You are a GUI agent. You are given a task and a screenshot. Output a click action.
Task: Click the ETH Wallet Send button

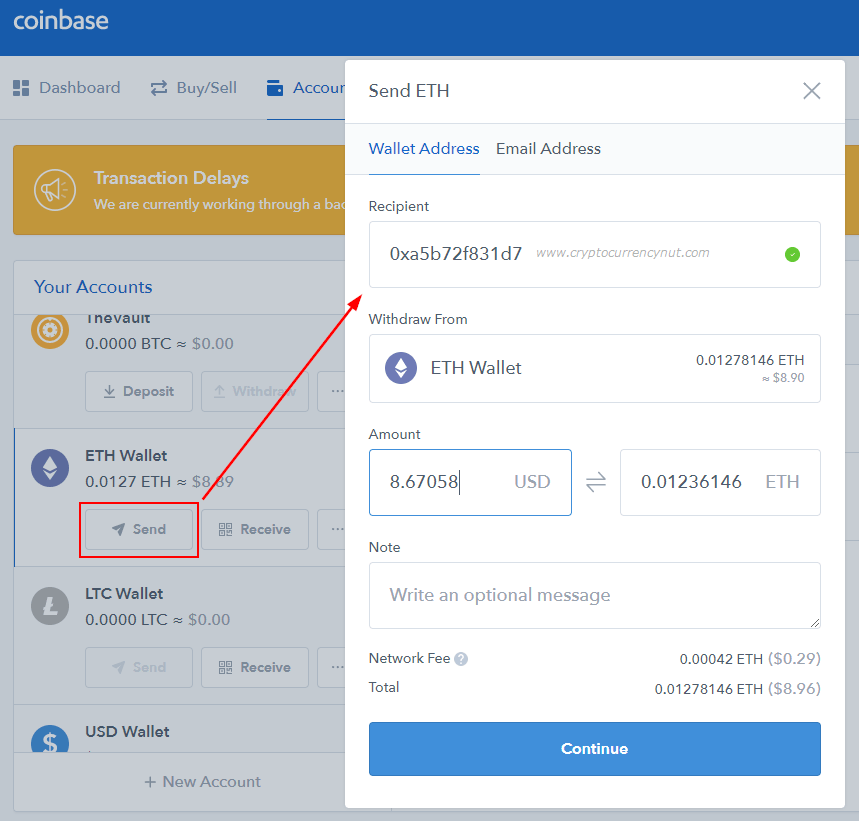pyautogui.click(x=139, y=529)
